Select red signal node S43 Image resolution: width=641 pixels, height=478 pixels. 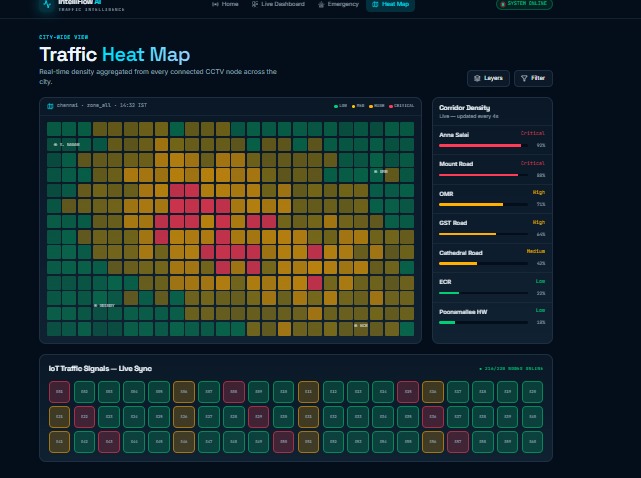coord(109,442)
